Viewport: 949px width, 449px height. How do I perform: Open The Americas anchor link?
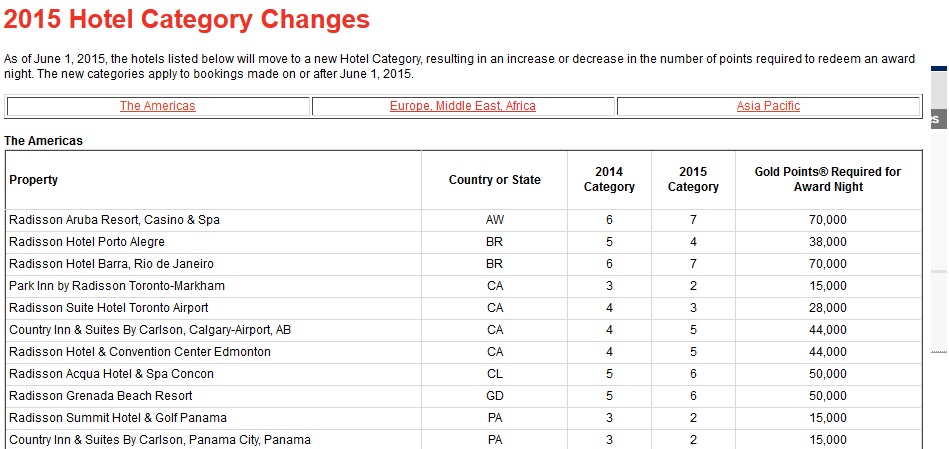[157, 106]
